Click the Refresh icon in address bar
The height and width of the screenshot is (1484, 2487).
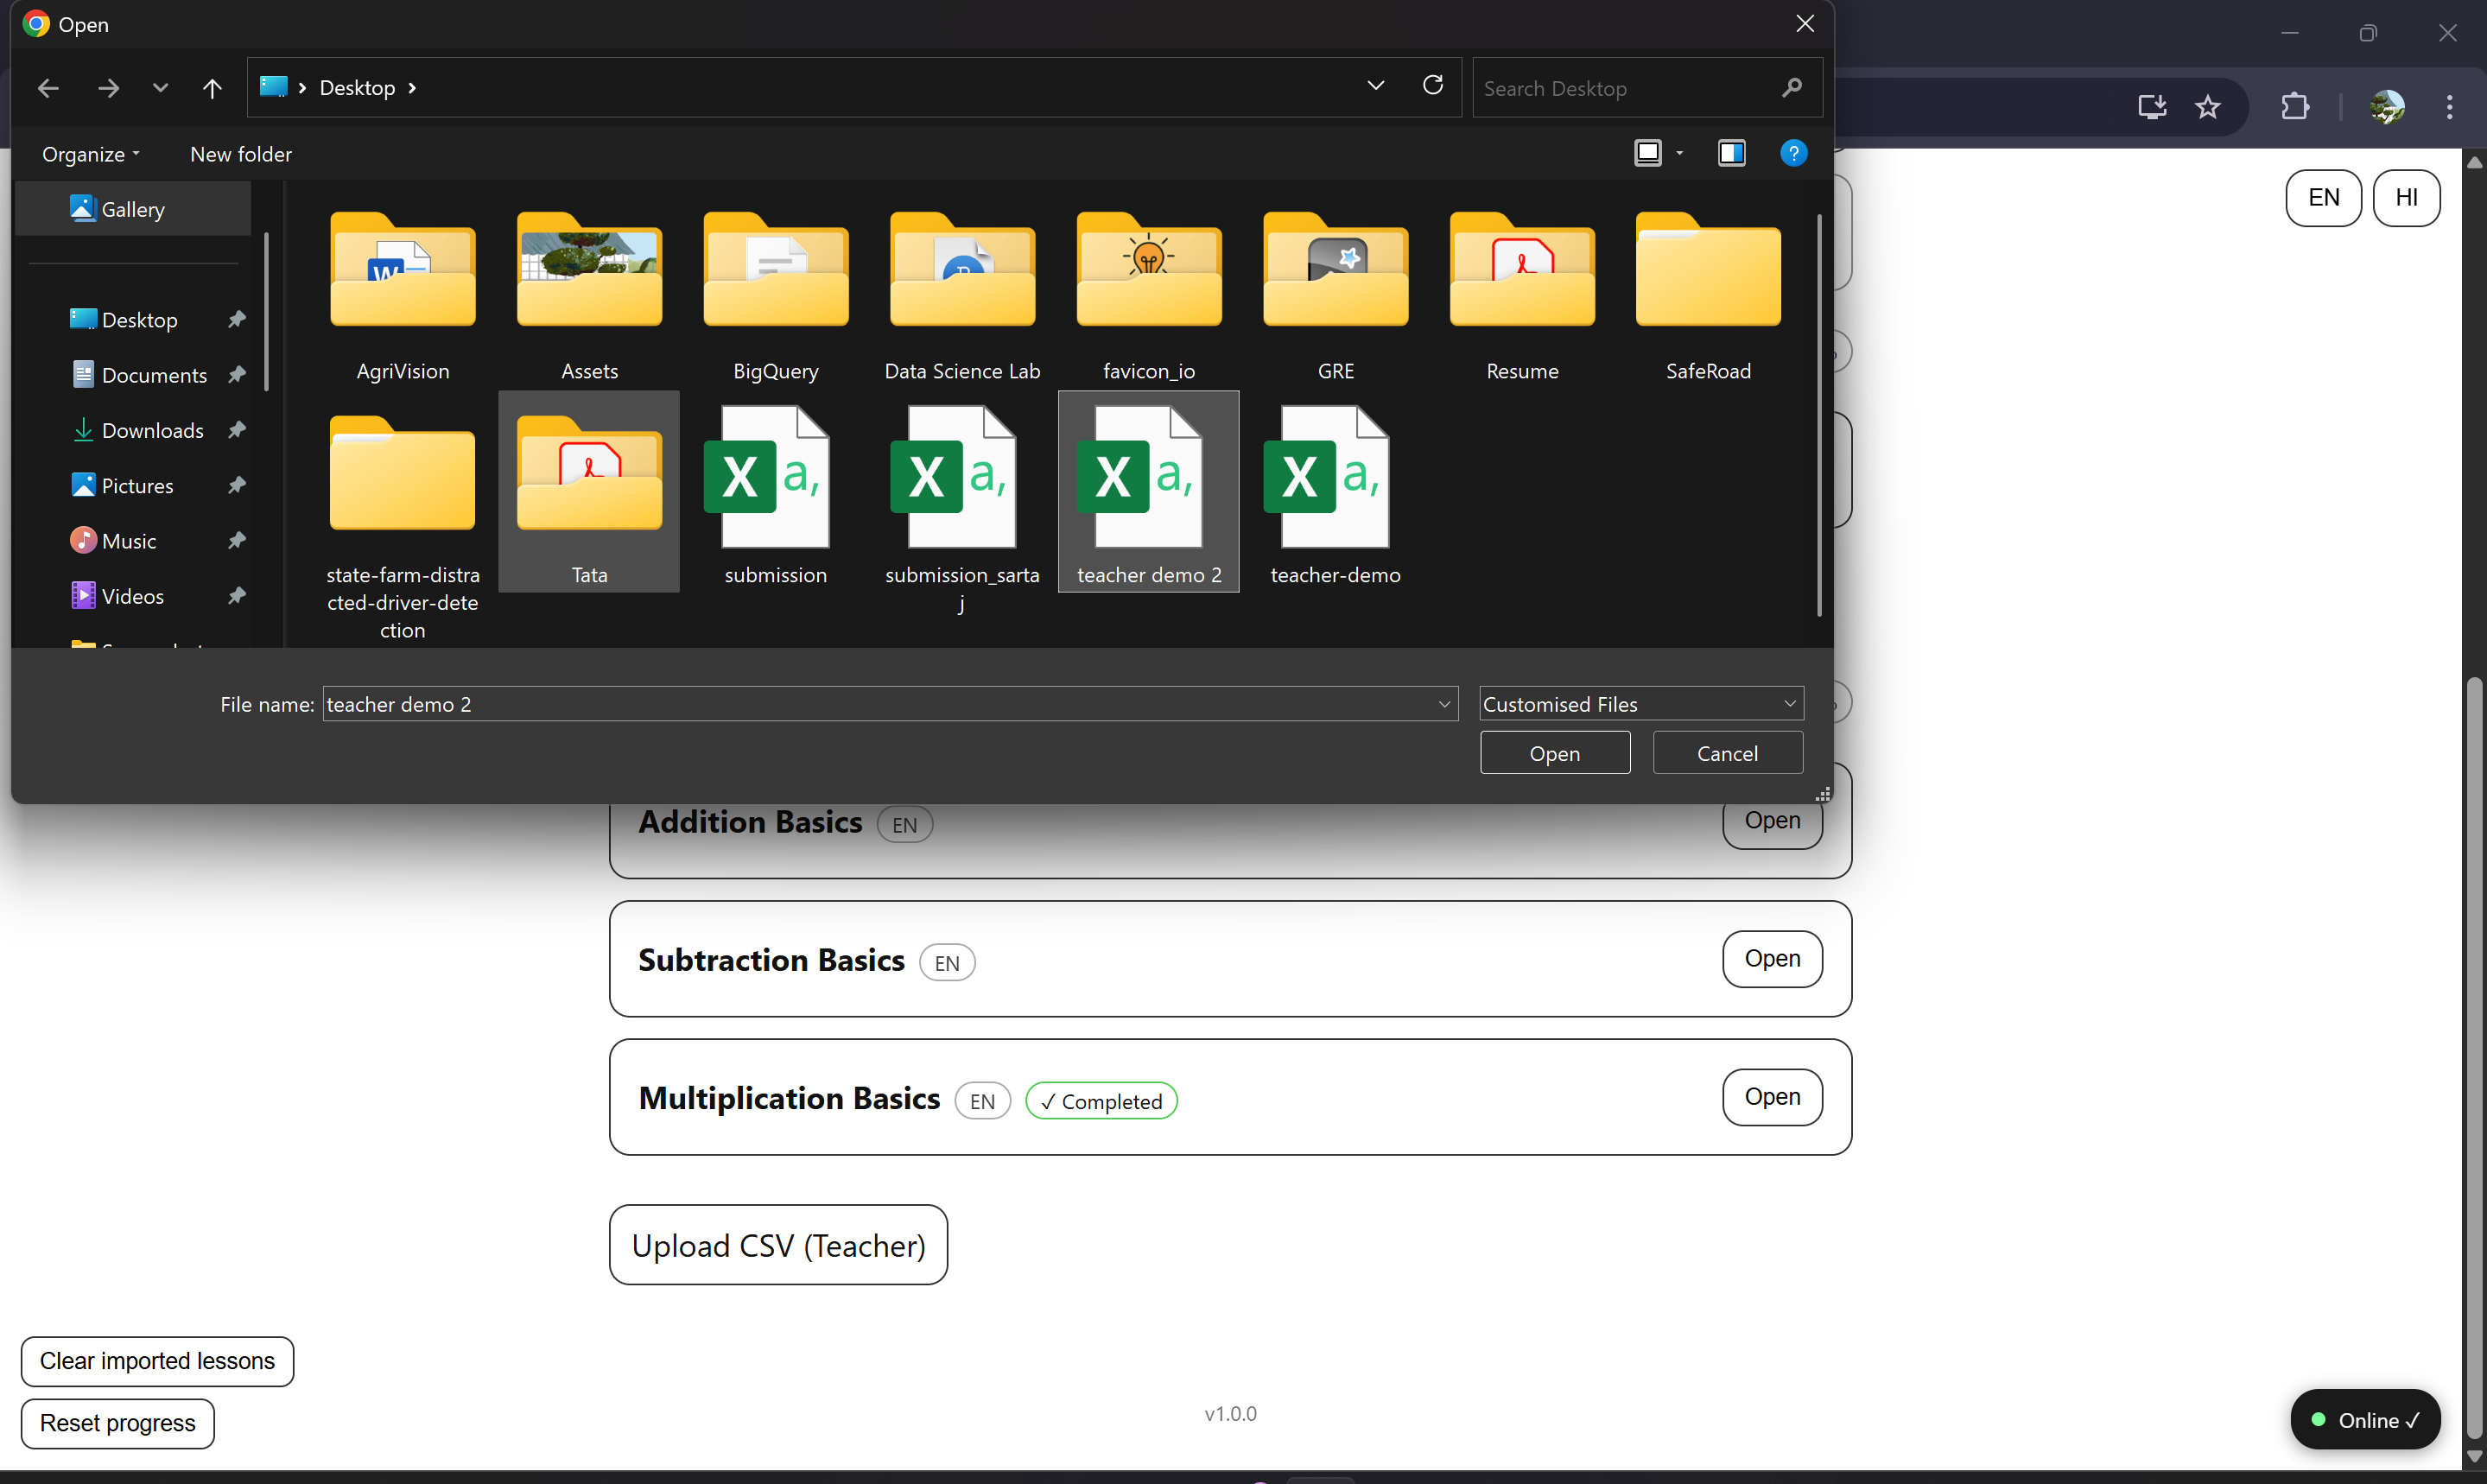point(1432,86)
